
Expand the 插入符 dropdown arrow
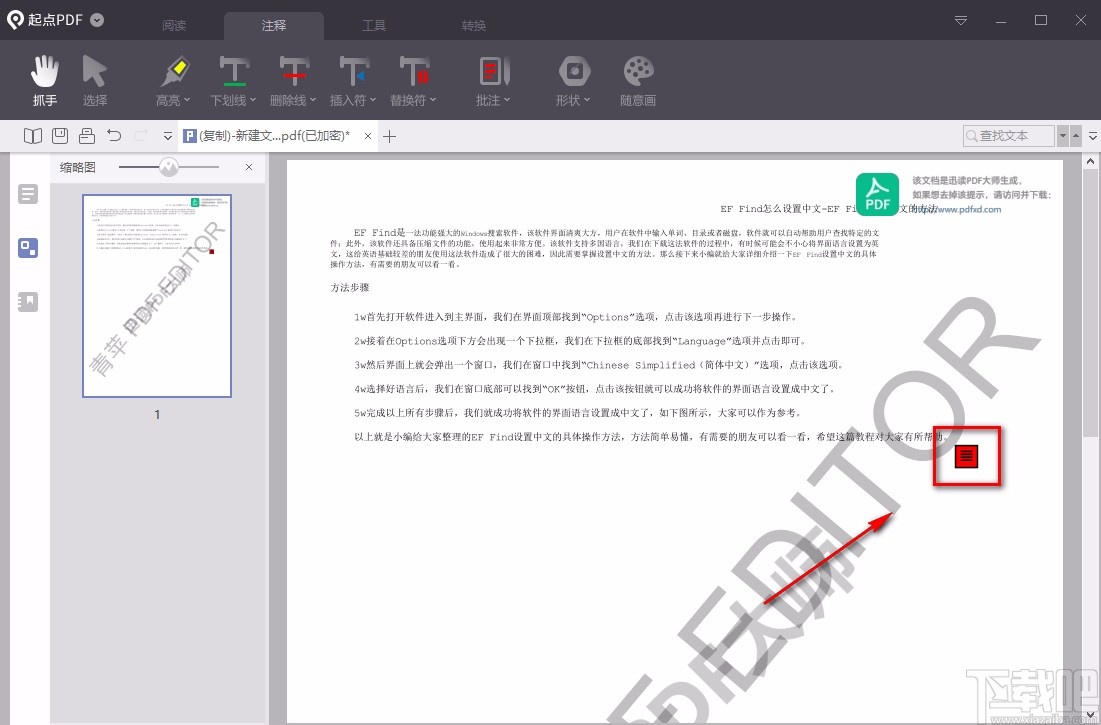(373, 100)
